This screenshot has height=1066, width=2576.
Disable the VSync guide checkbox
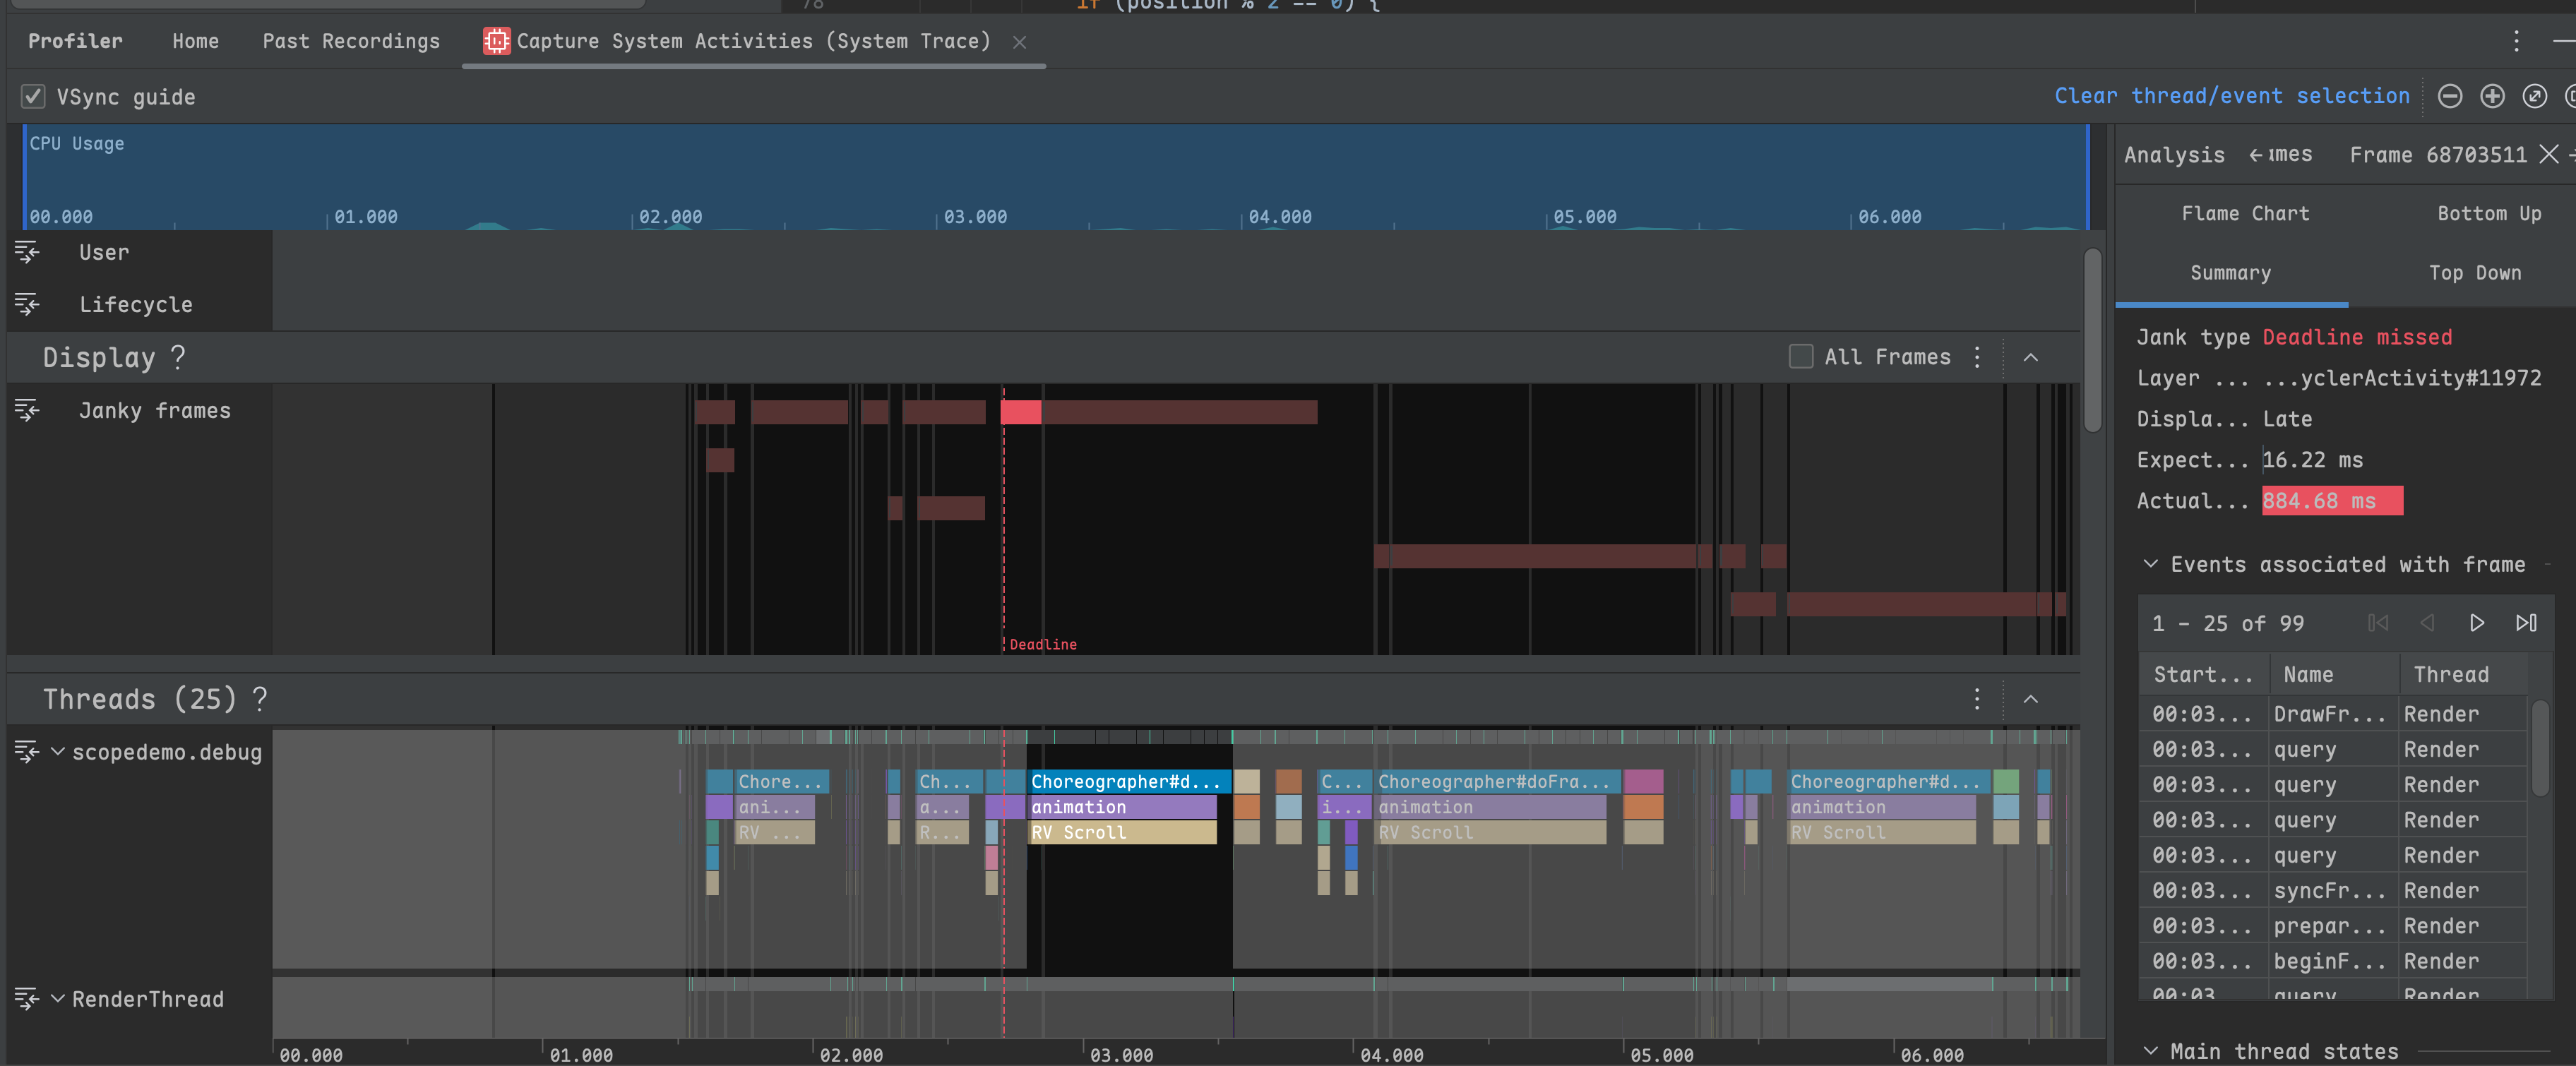click(33, 97)
